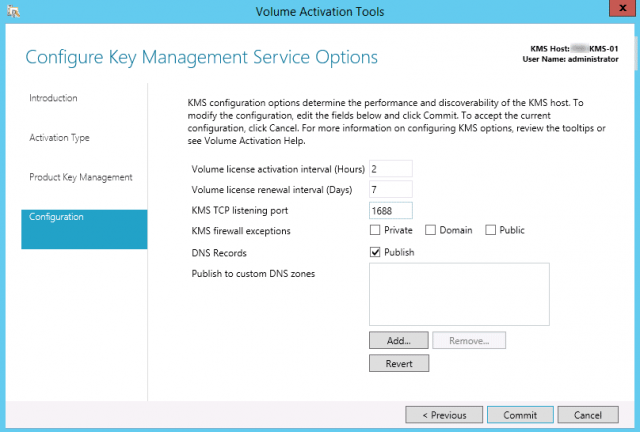Cancel the configuration wizard
The image size is (640, 432).
click(588, 414)
